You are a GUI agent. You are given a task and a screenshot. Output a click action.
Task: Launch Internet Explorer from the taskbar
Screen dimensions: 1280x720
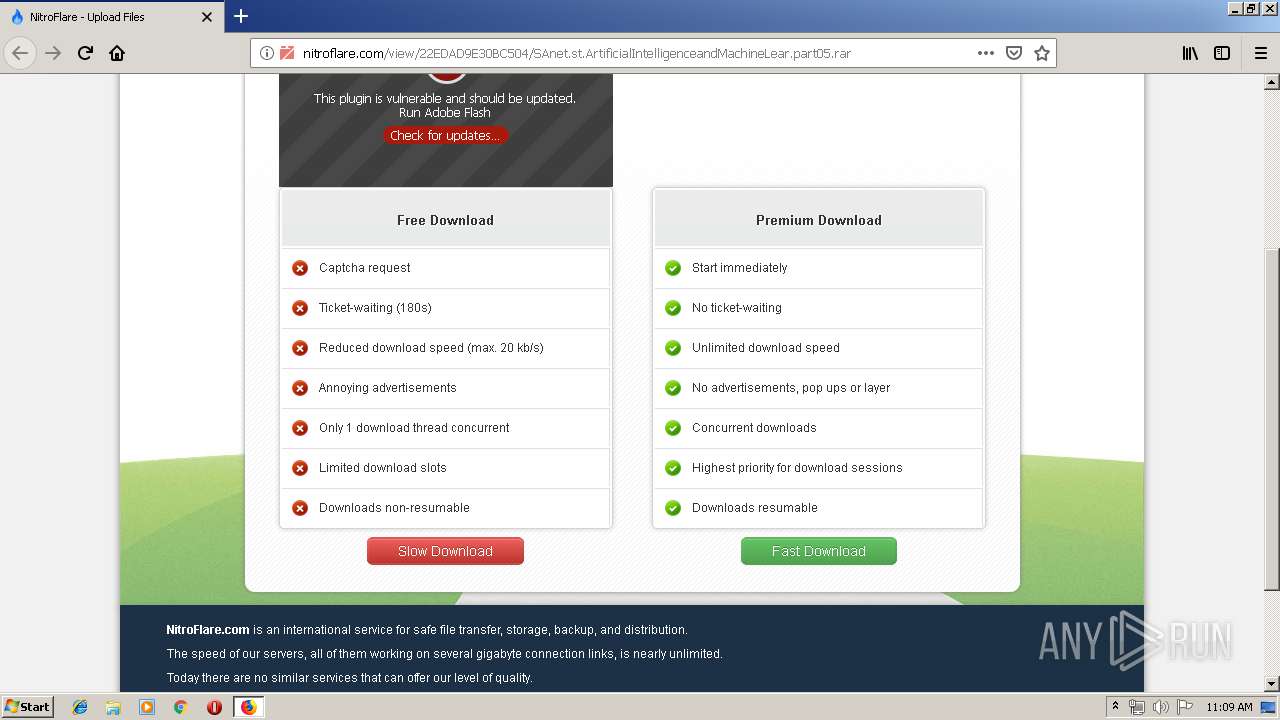point(80,707)
